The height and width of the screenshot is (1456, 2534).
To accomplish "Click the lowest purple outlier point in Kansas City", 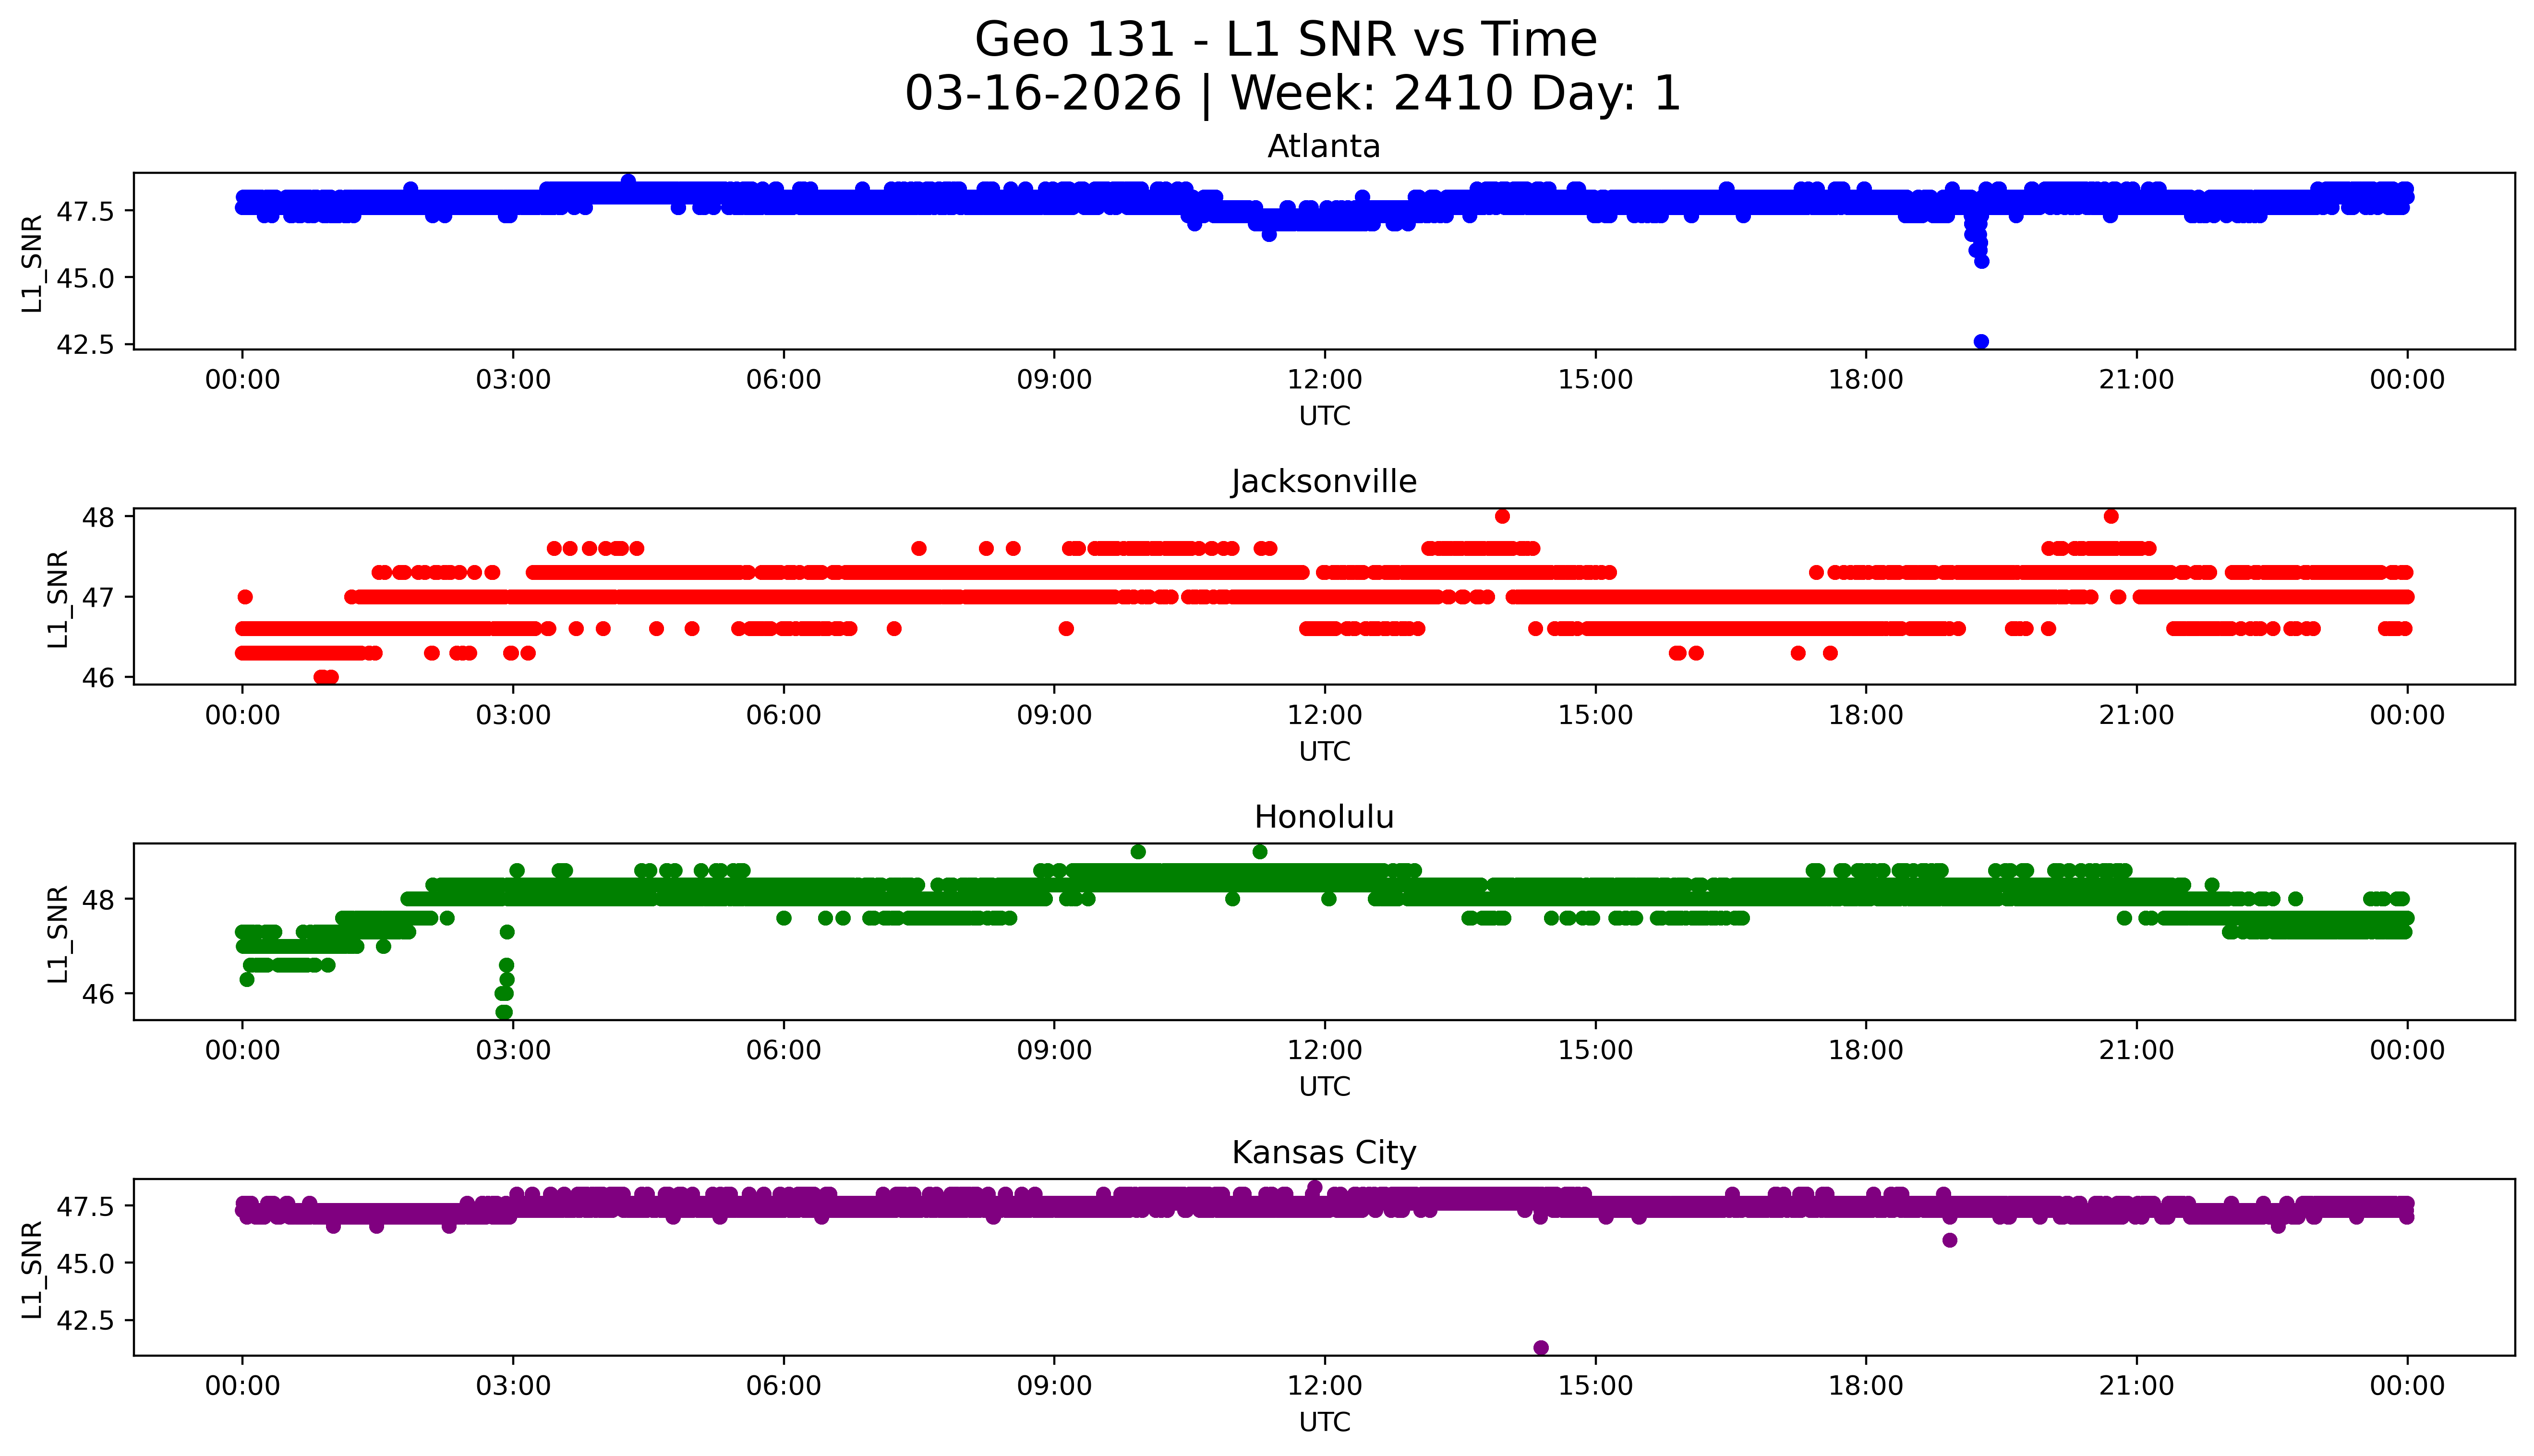I will click(x=1541, y=1348).
